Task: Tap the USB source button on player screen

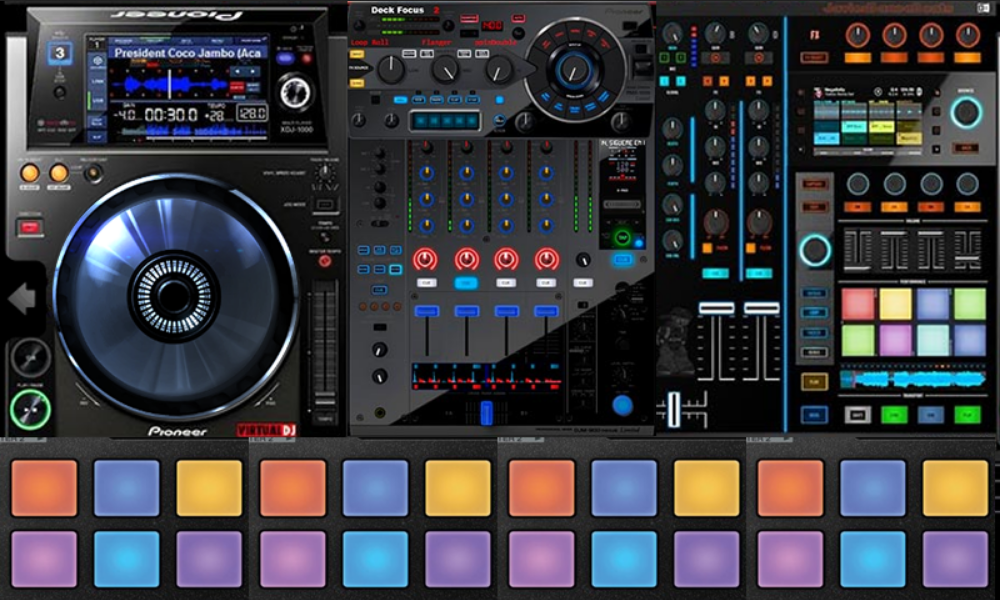Action: point(98,101)
